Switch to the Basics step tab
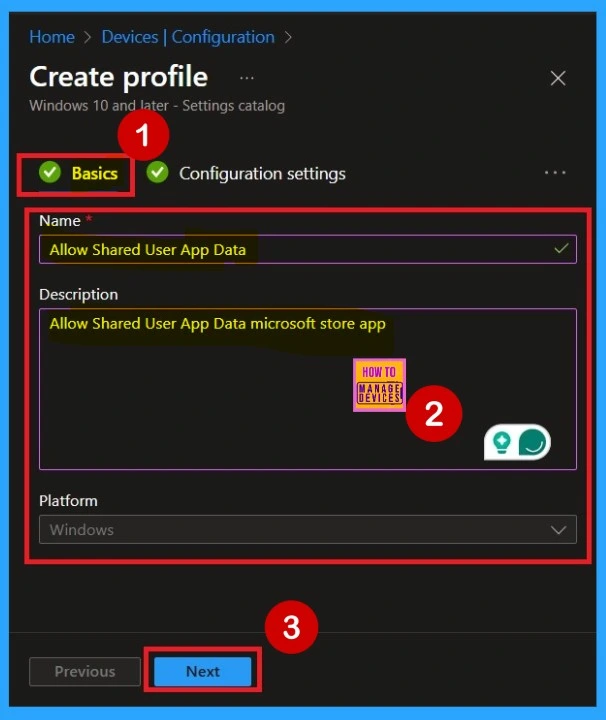Screen dimensions: 606x720 click(x=79, y=174)
